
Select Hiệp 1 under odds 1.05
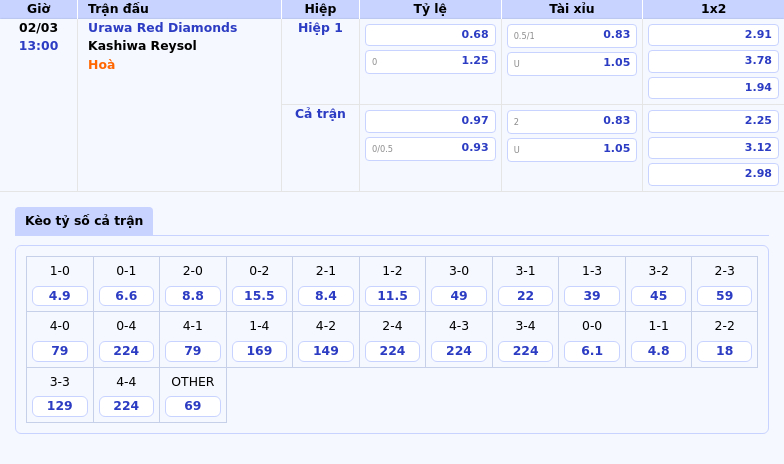(x=572, y=64)
